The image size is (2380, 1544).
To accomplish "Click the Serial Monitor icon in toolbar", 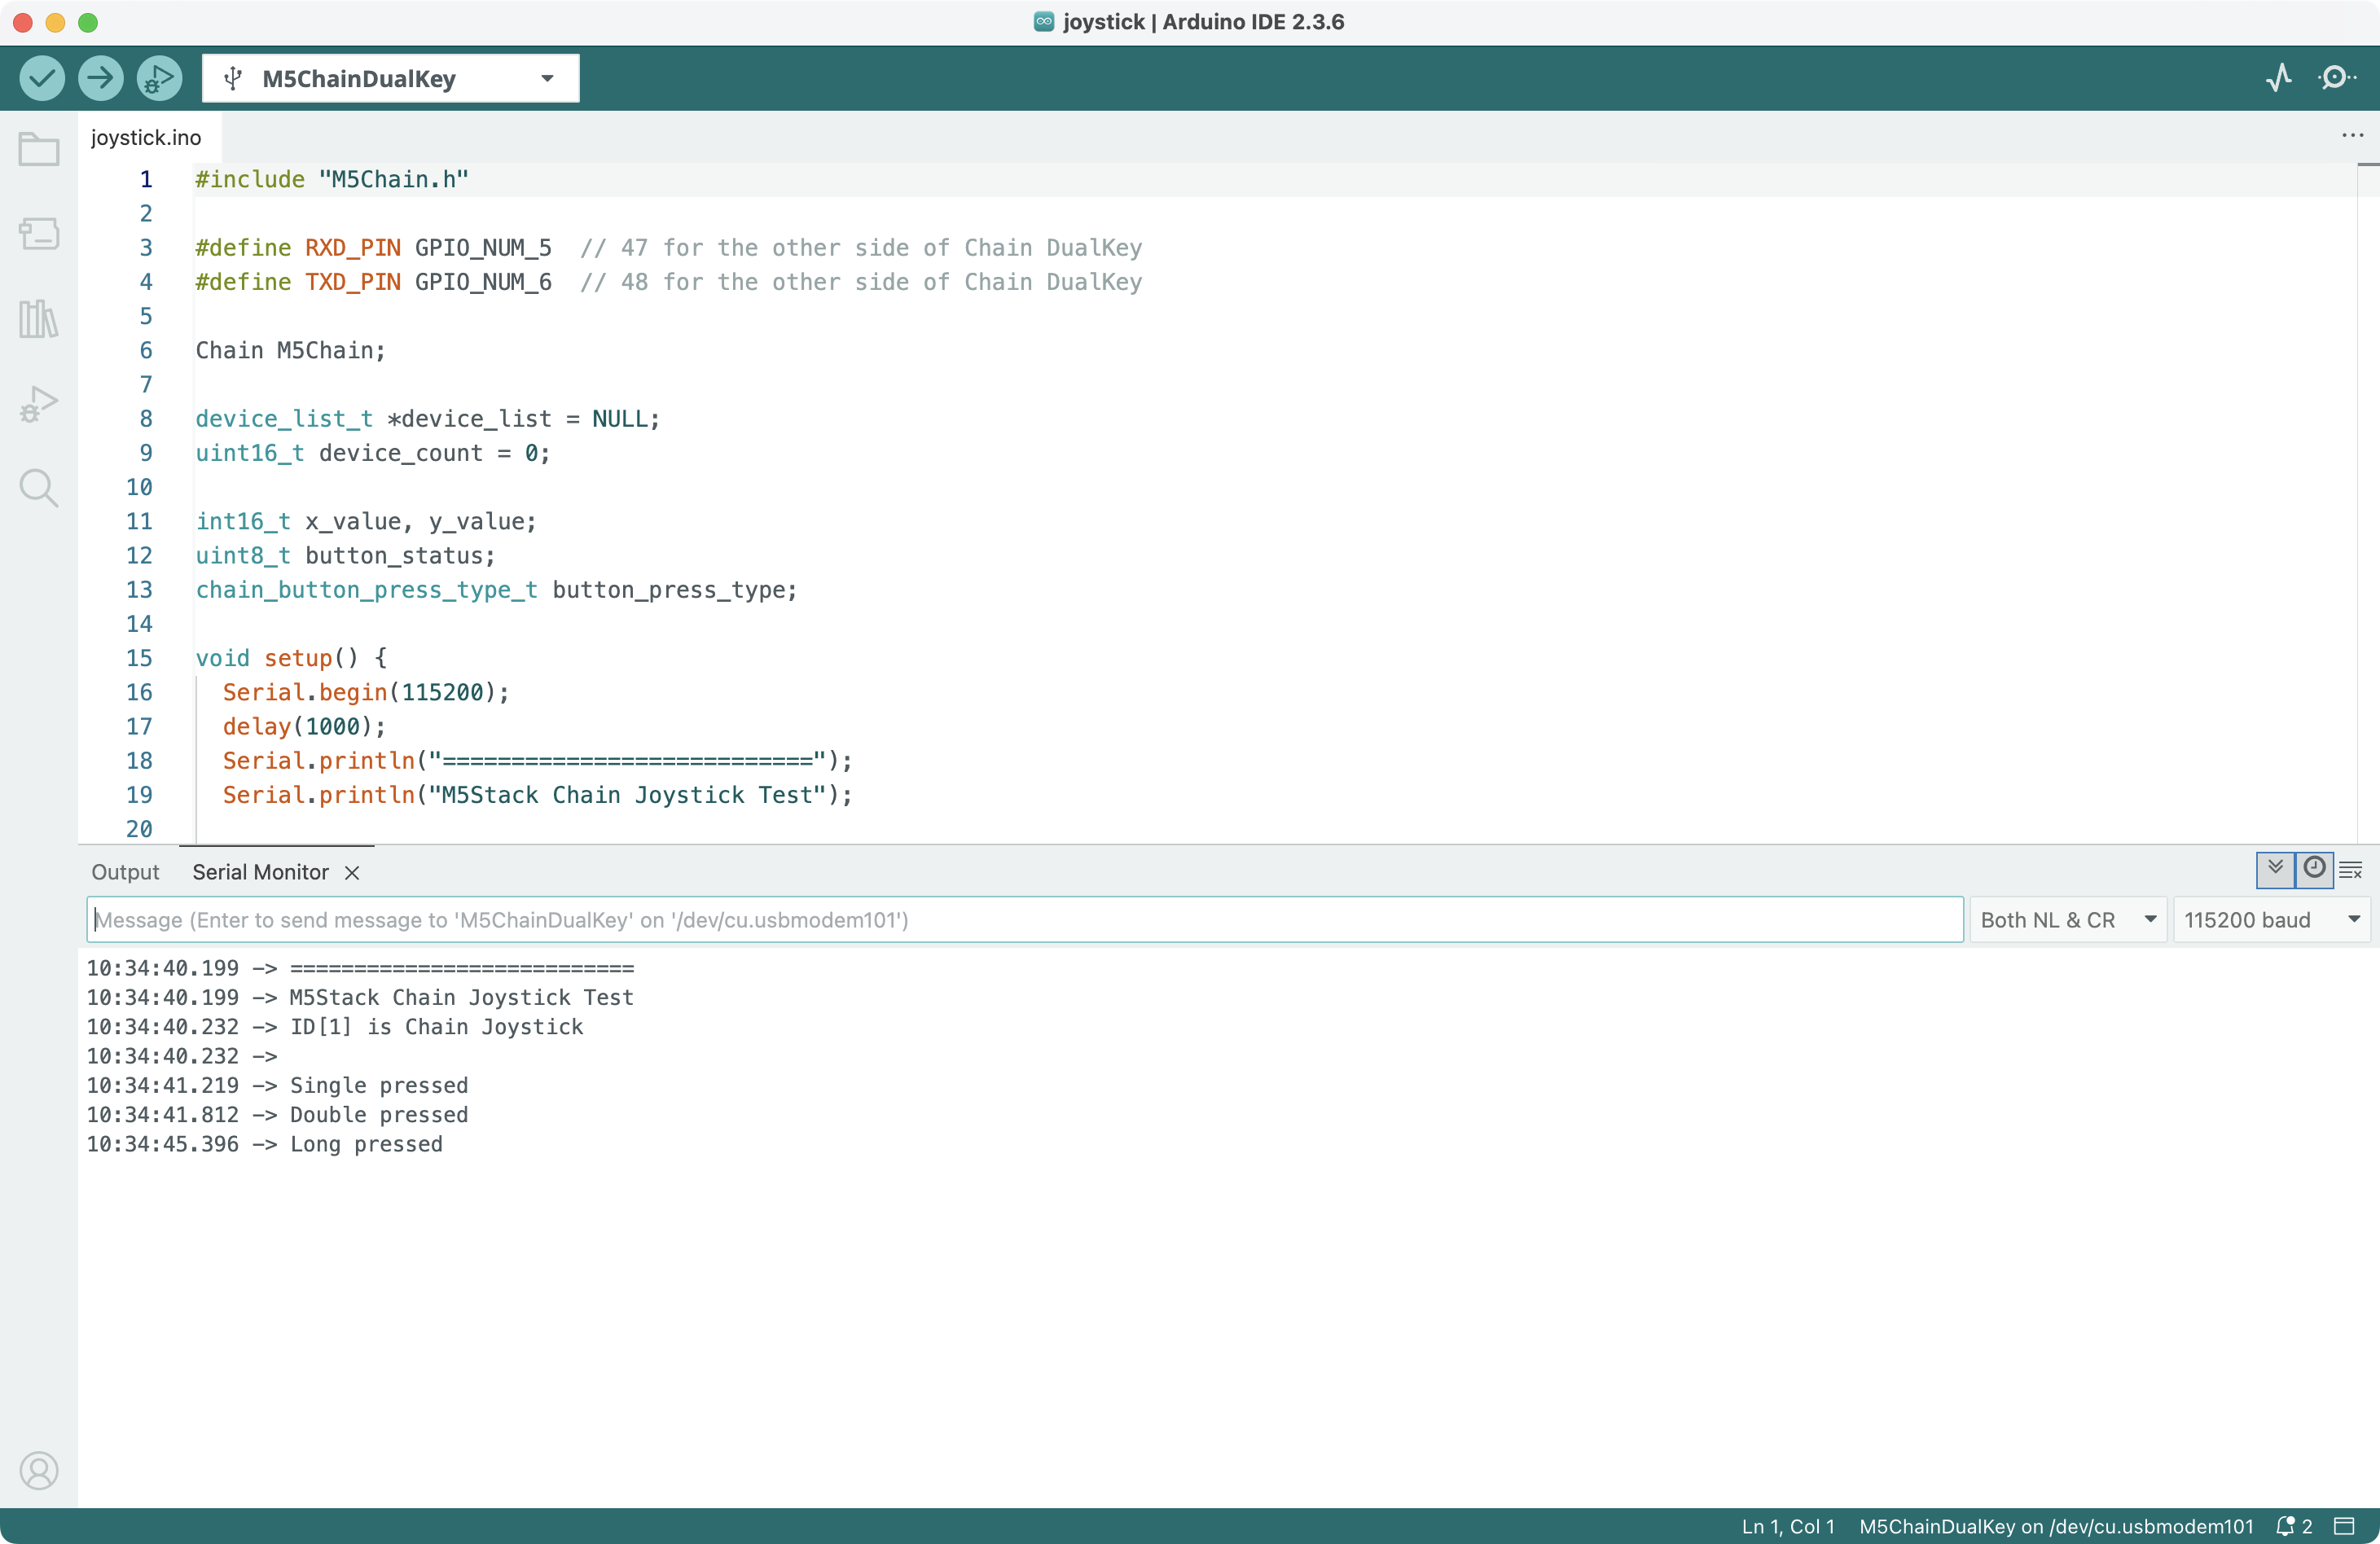I will 2336,78.
